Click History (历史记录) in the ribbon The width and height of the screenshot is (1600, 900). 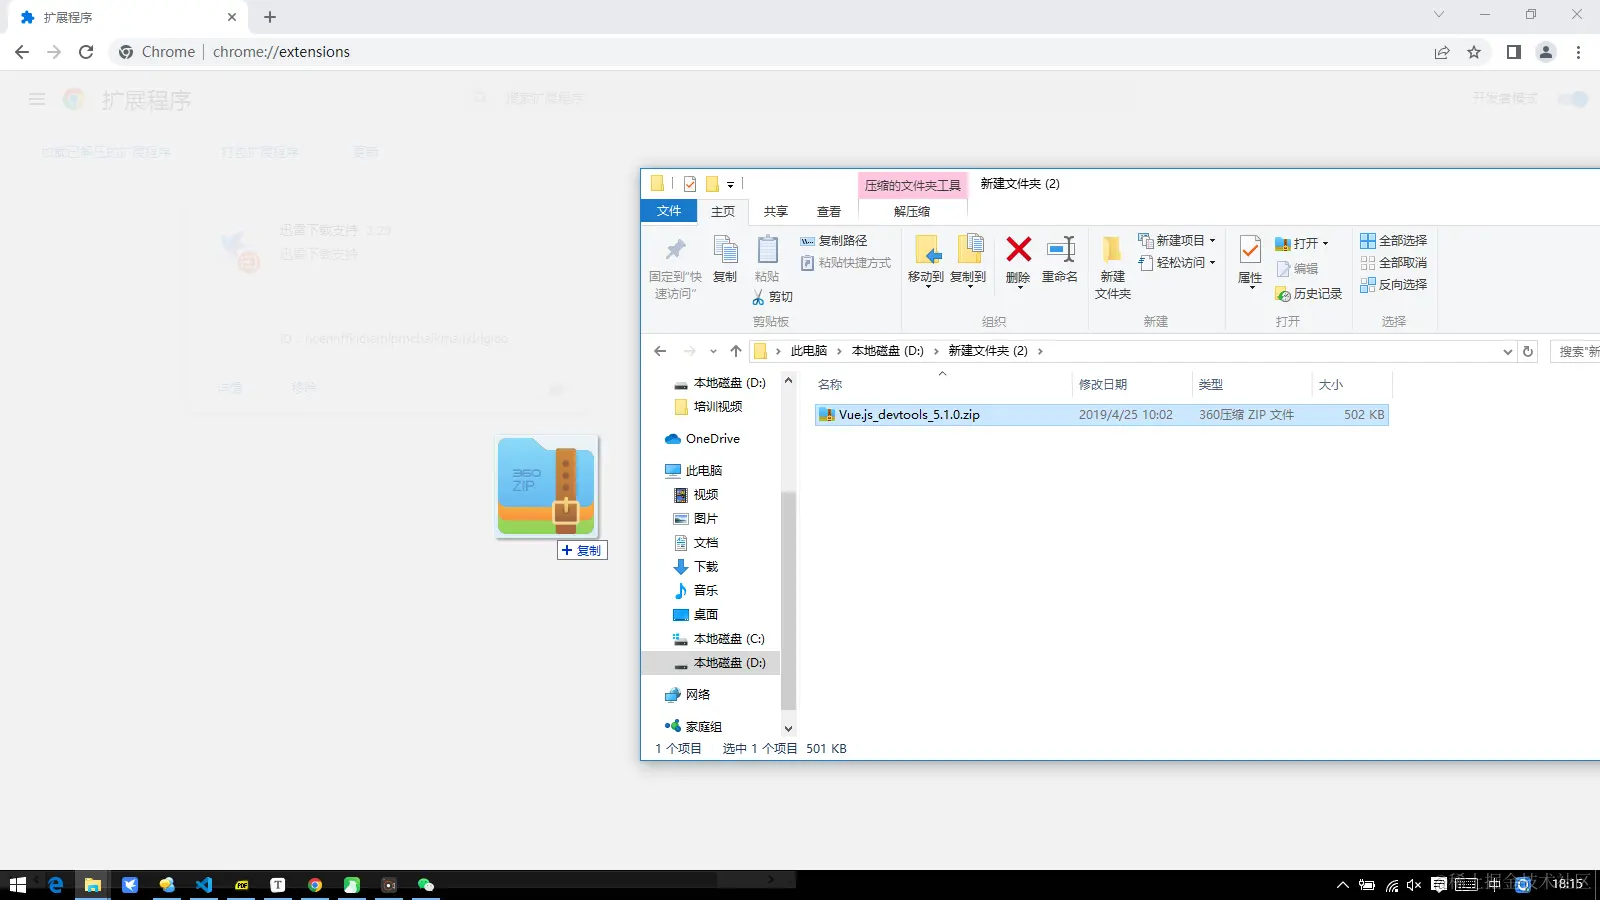1309,294
